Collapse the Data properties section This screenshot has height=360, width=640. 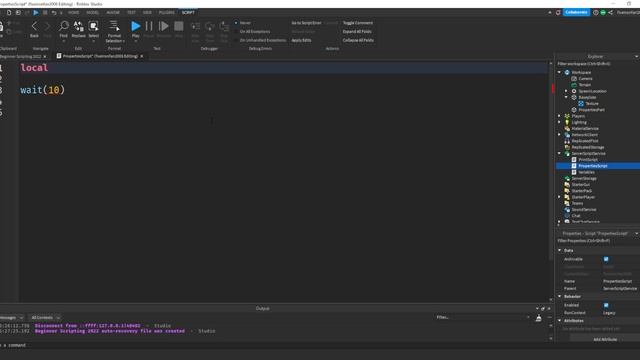[x=560, y=250]
